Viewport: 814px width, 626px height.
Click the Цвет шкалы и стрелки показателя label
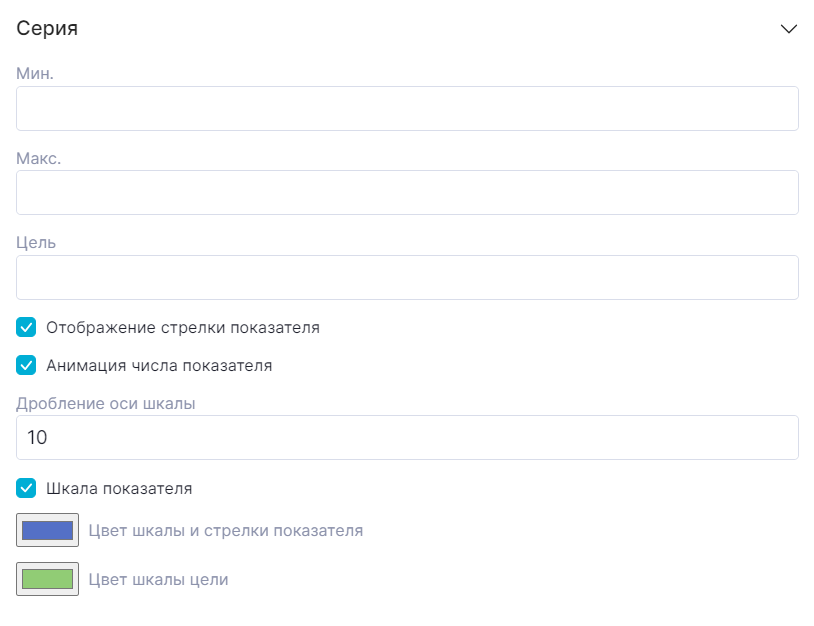225,530
